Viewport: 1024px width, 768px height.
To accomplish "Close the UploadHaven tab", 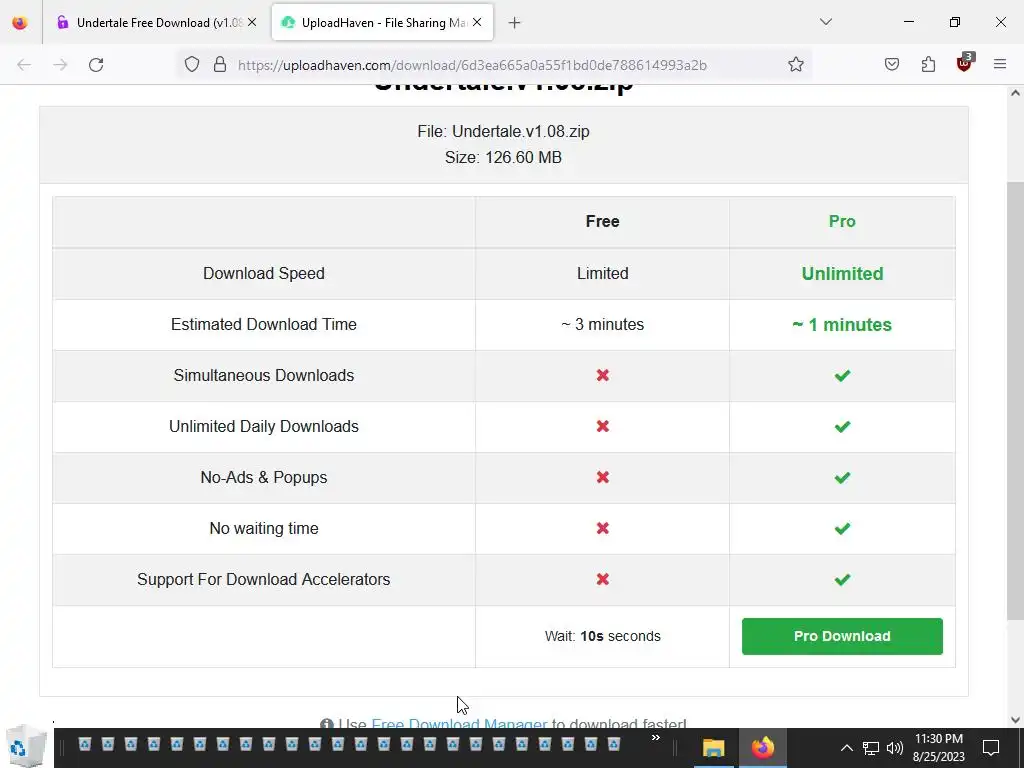I will click(477, 22).
